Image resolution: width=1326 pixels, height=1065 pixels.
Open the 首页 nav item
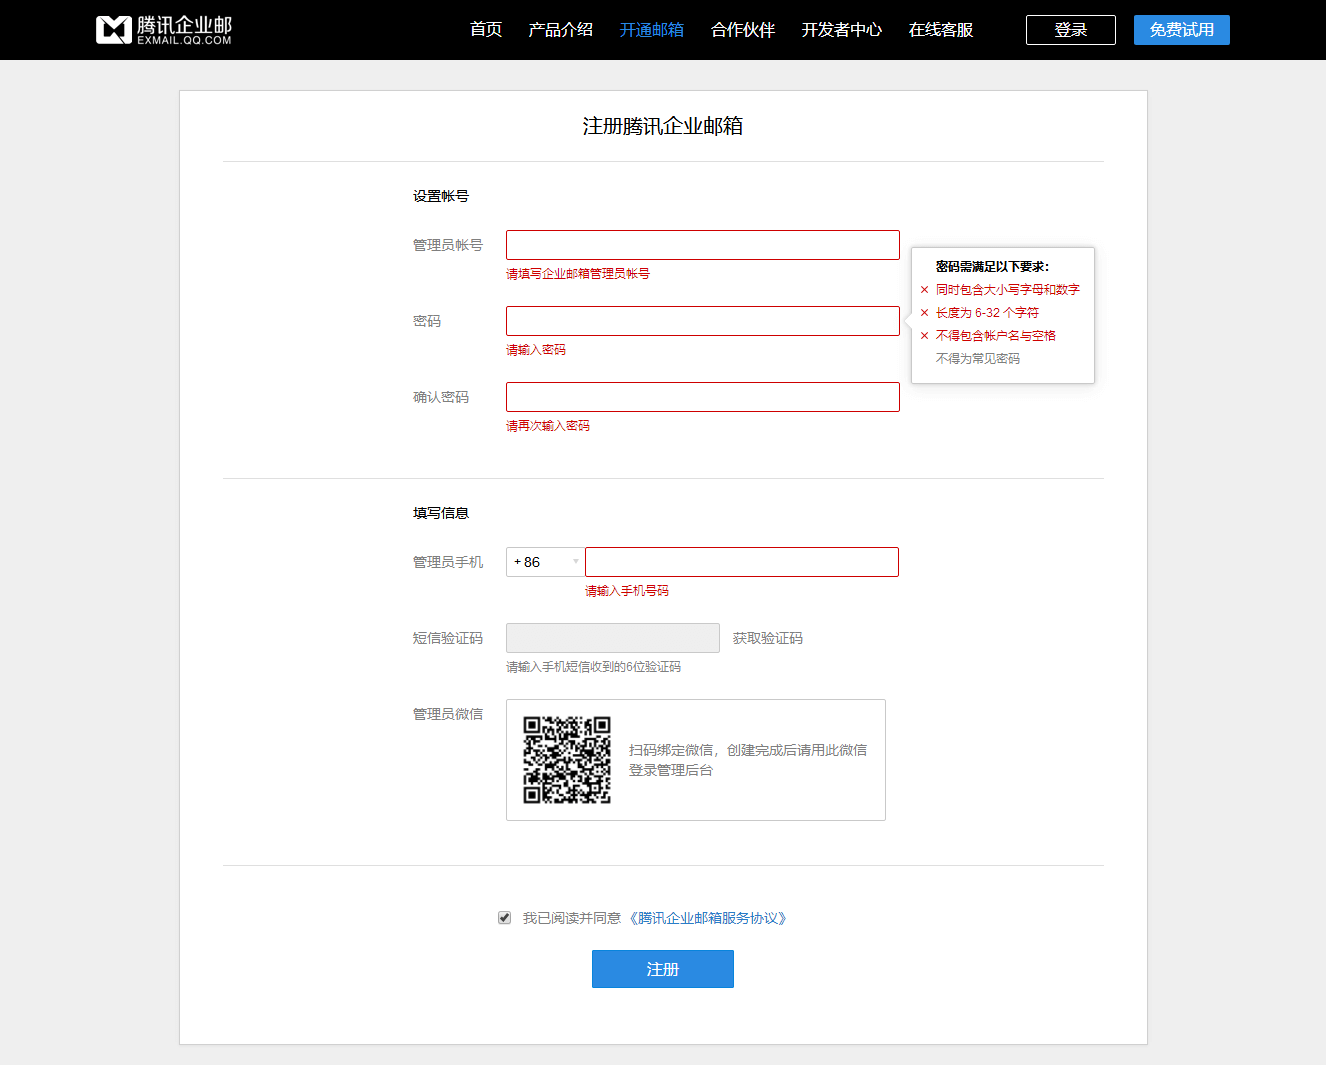tap(486, 30)
